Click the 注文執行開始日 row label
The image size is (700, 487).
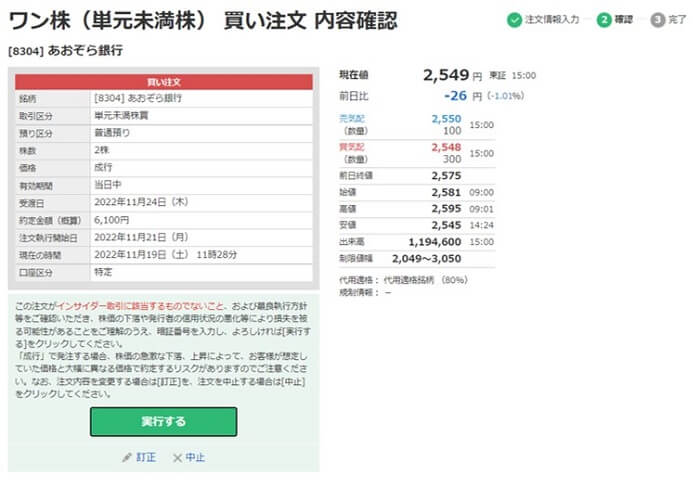click(x=48, y=238)
